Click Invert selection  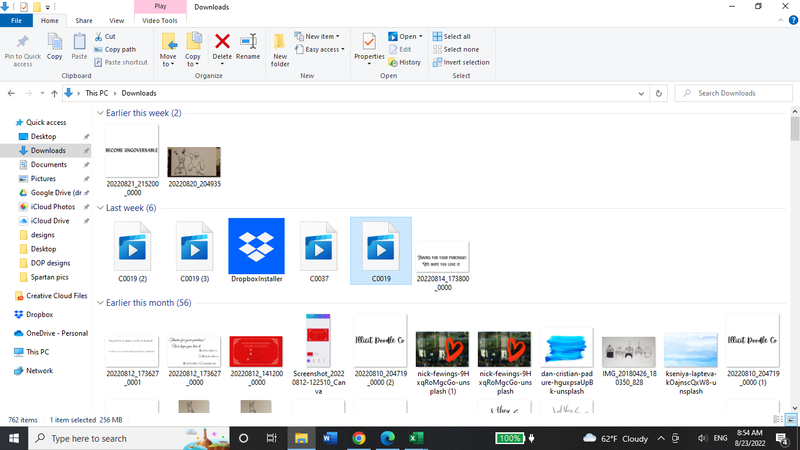tap(461, 62)
